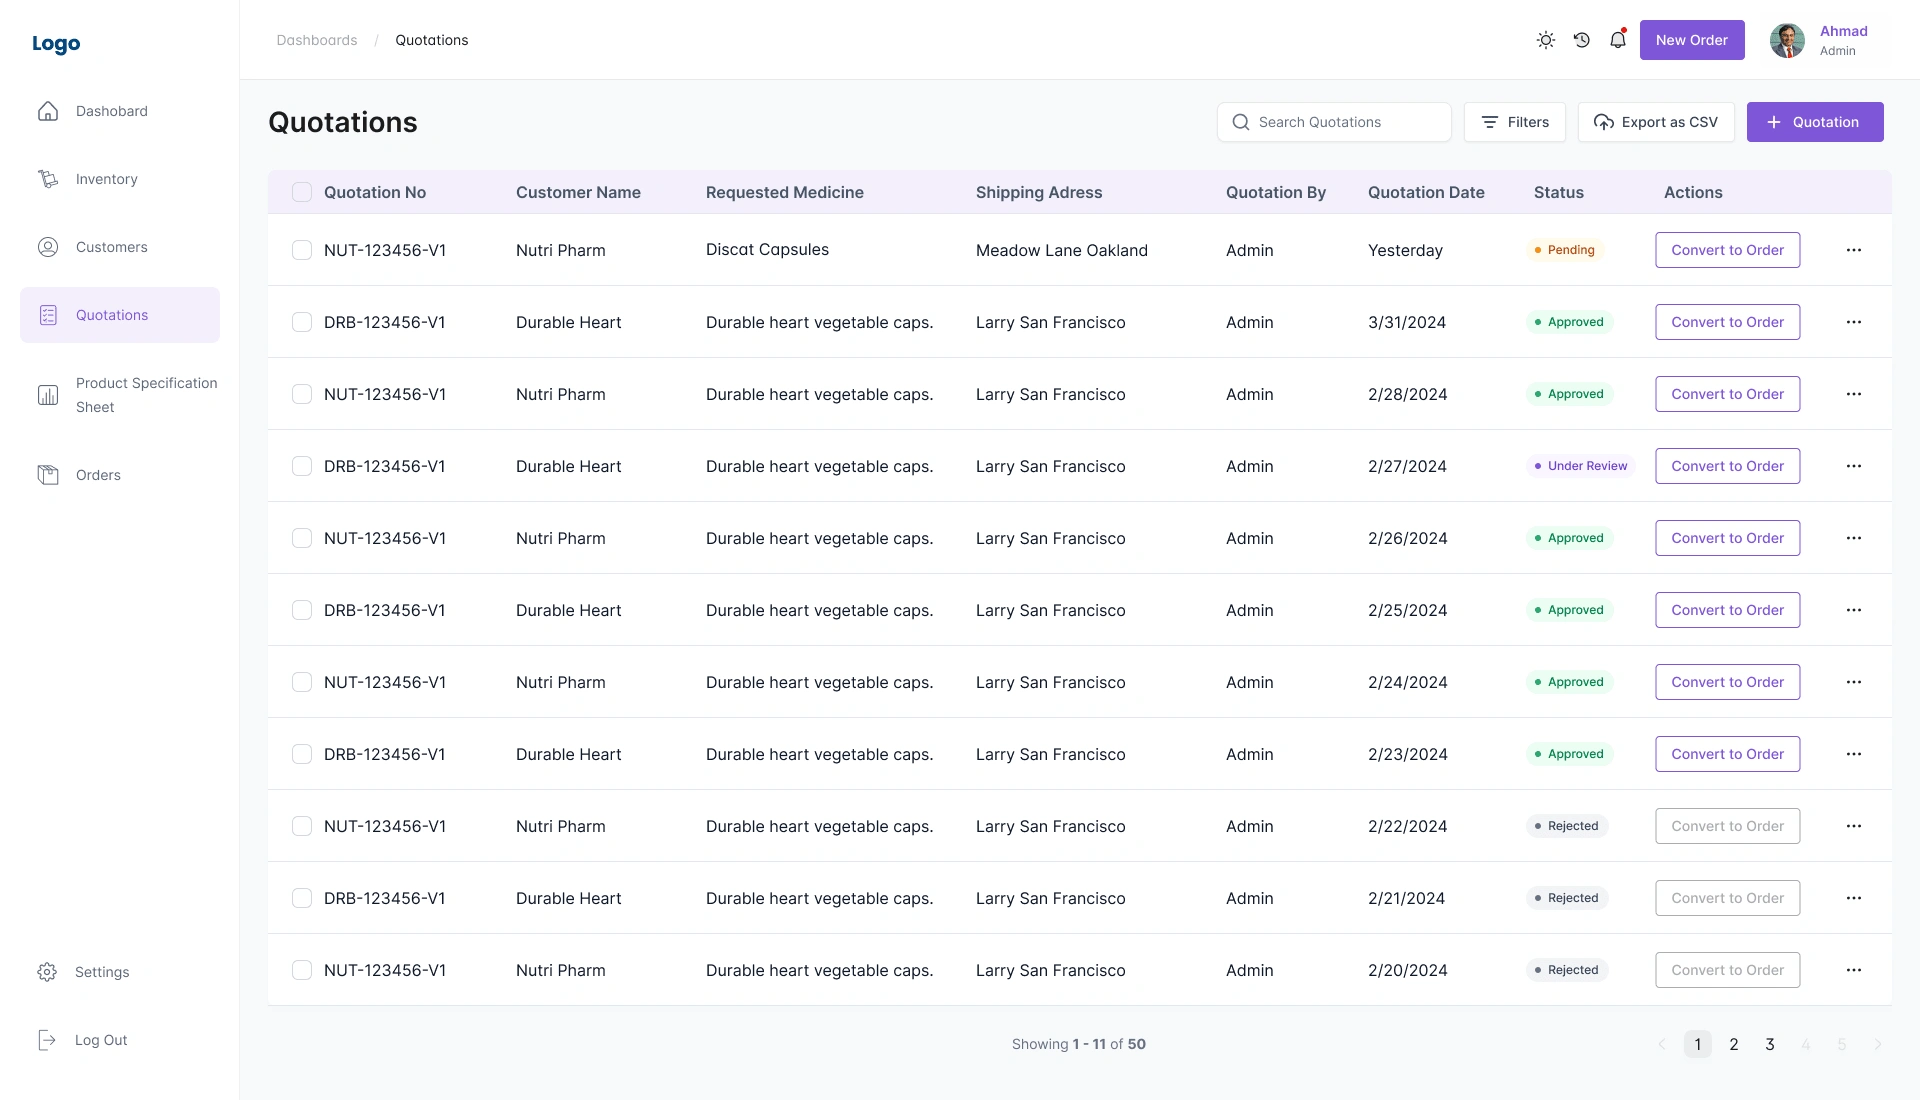The width and height of the screenshot is (1920, 1100).
Task: Toggle the light theme sun icon
Action: click(1546, 40)
